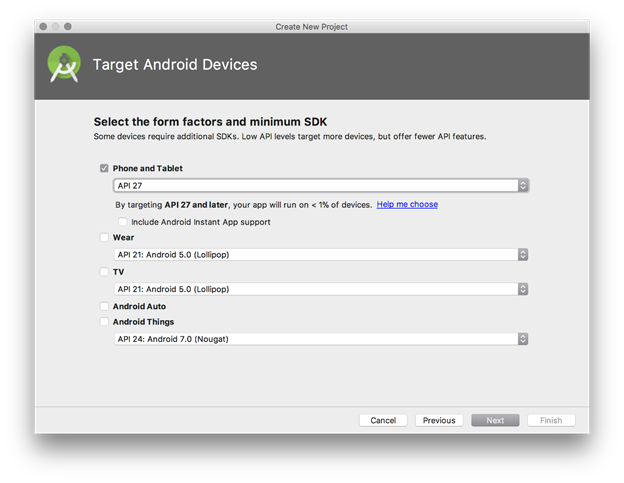Image resolution: width=624 pixels, height=483 pixels.
Task: Enable the Android Things checkbox
Action: tap(104, 321)
